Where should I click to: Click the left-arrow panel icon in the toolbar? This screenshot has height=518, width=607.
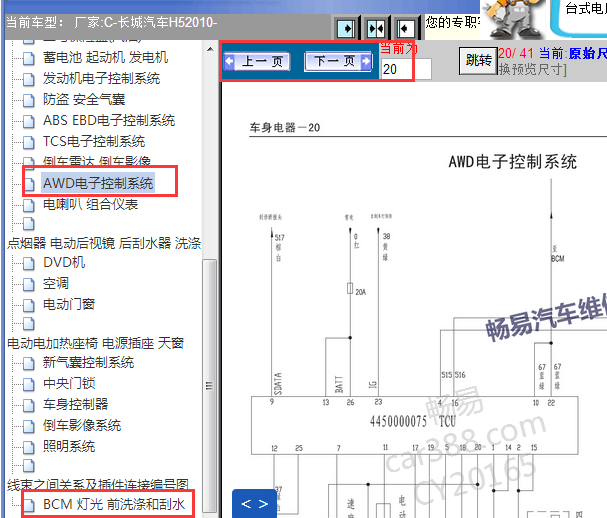coord(406,28)
